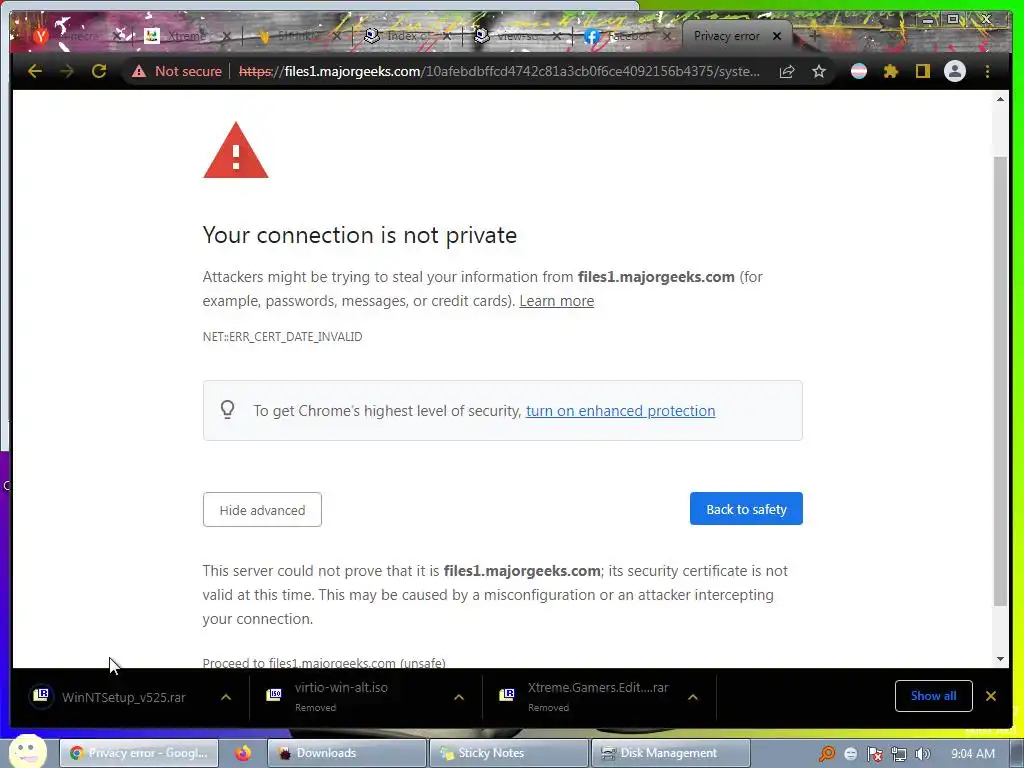Proceed to files1.majorgeeks.com (unsafe) link

tap(324, 663)
